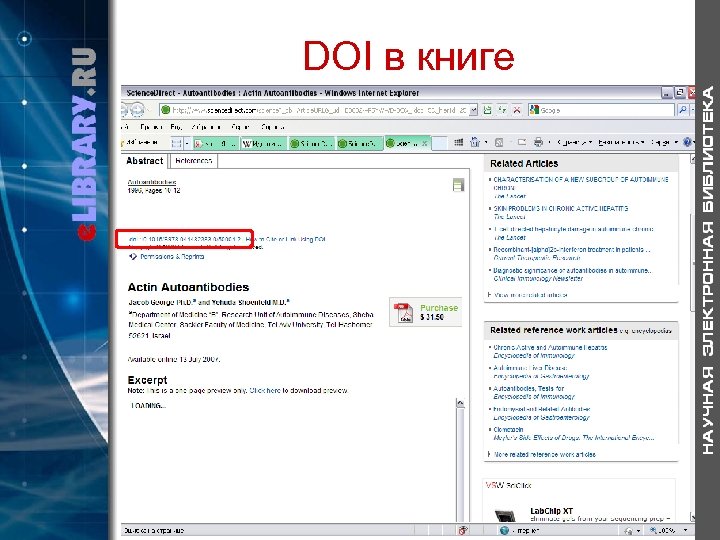Click the excerpt pane scroll up arrow
Image resolution: width=720 pixels, height=540 pixels.
pyautogui.click(x=460, y=403)
